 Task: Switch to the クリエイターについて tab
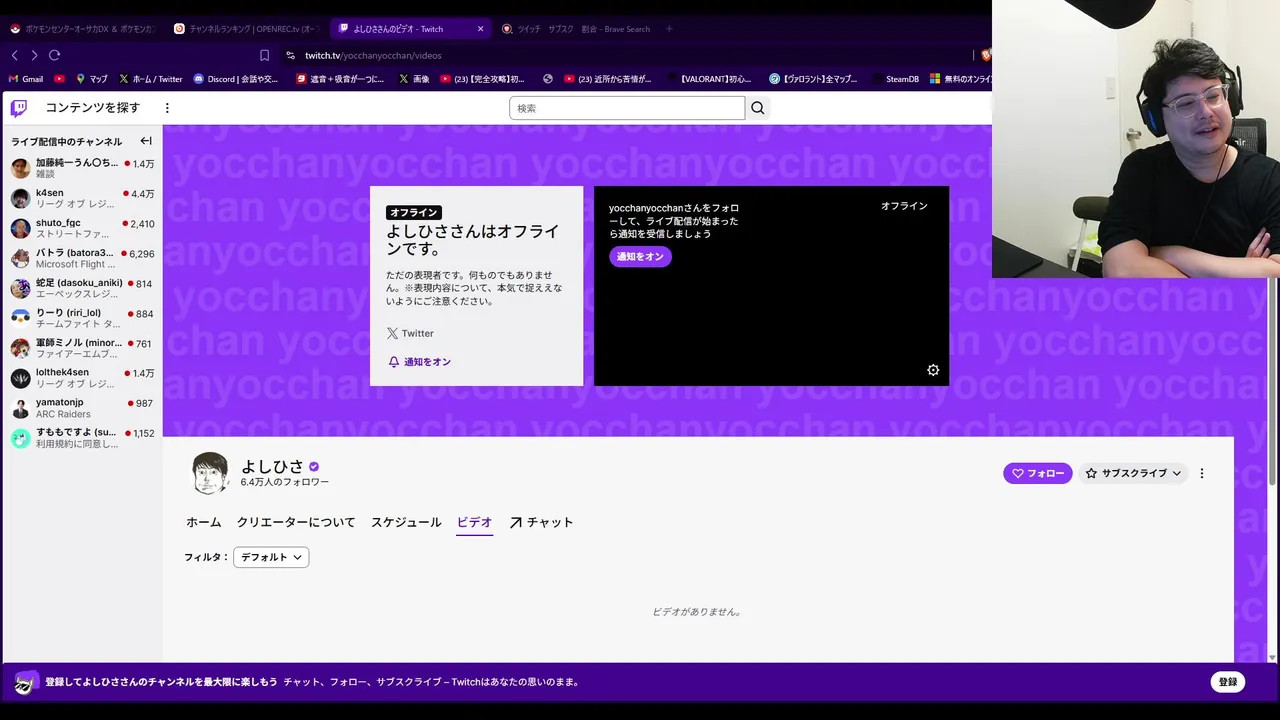296,522
